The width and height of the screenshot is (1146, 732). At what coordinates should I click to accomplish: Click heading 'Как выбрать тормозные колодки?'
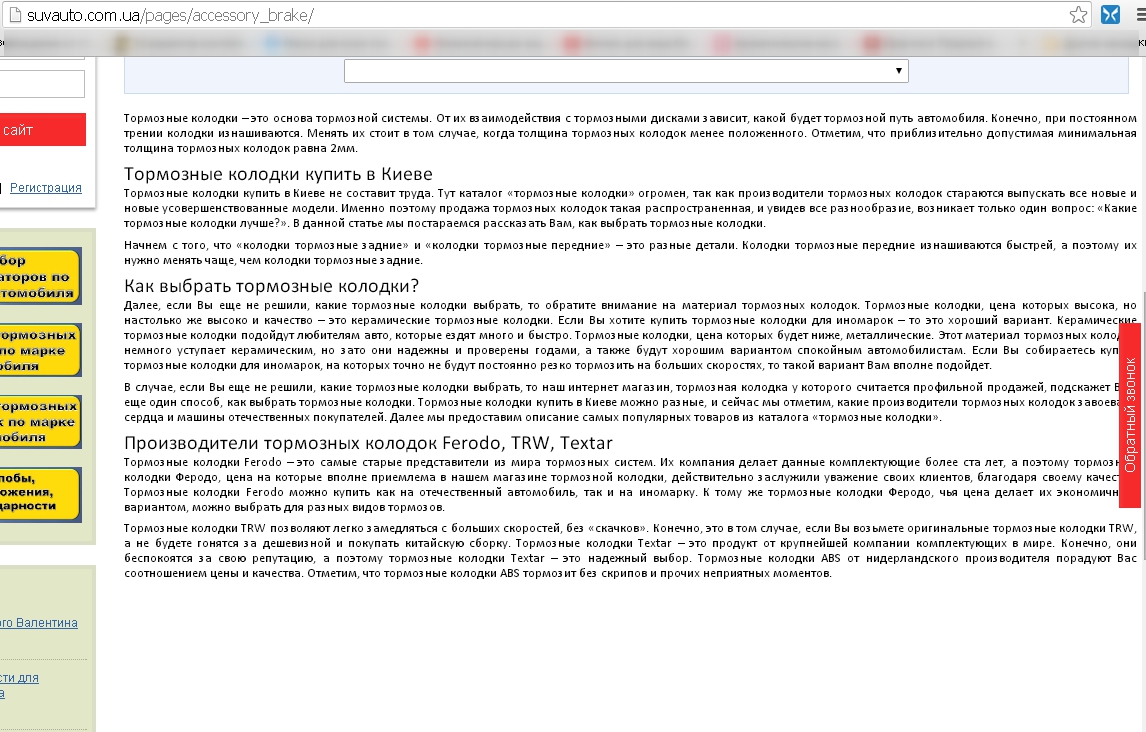click(x=271, y=286)
